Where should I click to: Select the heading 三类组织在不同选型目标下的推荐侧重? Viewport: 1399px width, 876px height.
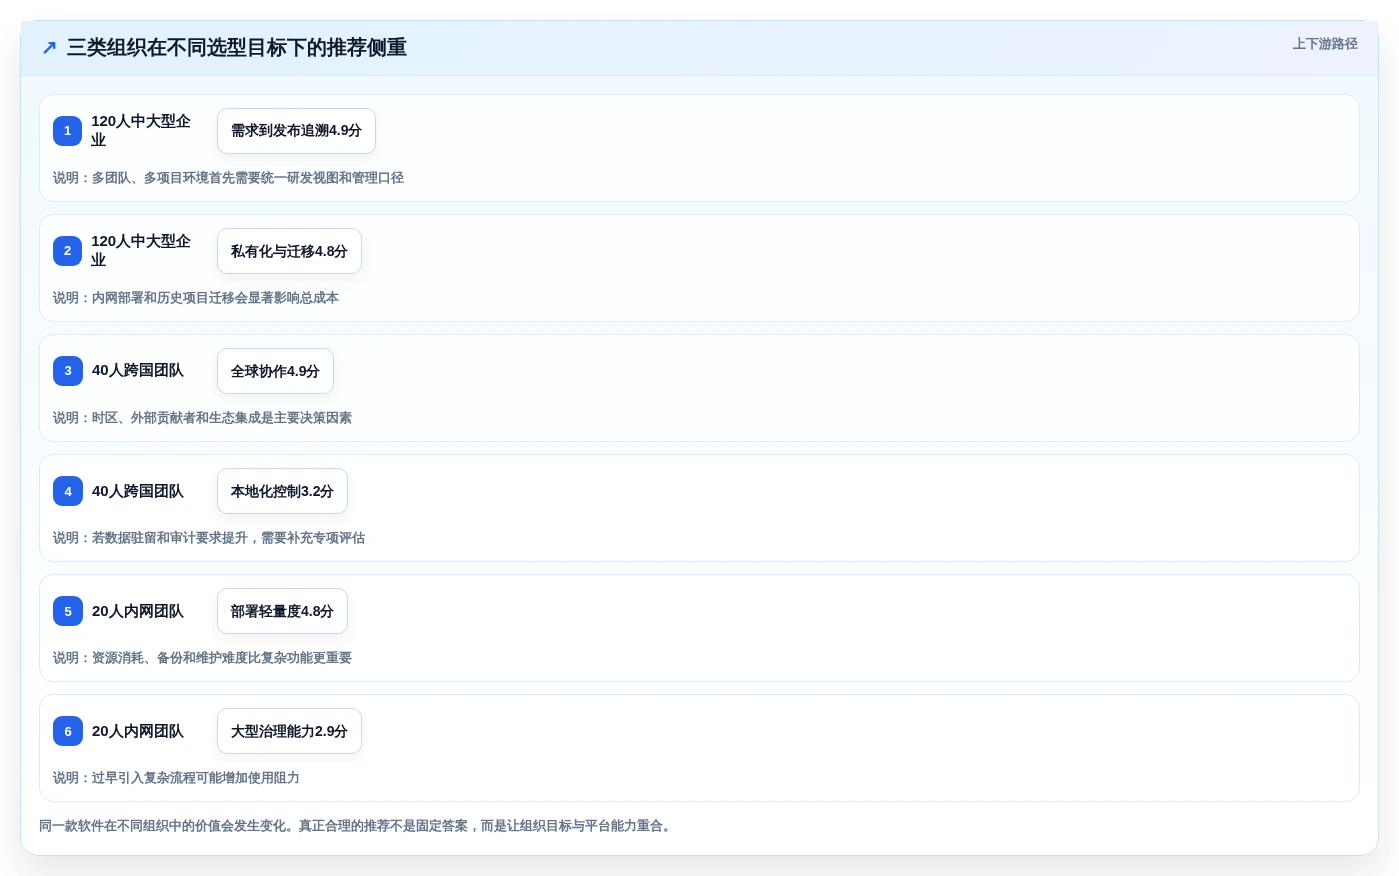pyautogui.click(x=237, y=48)
